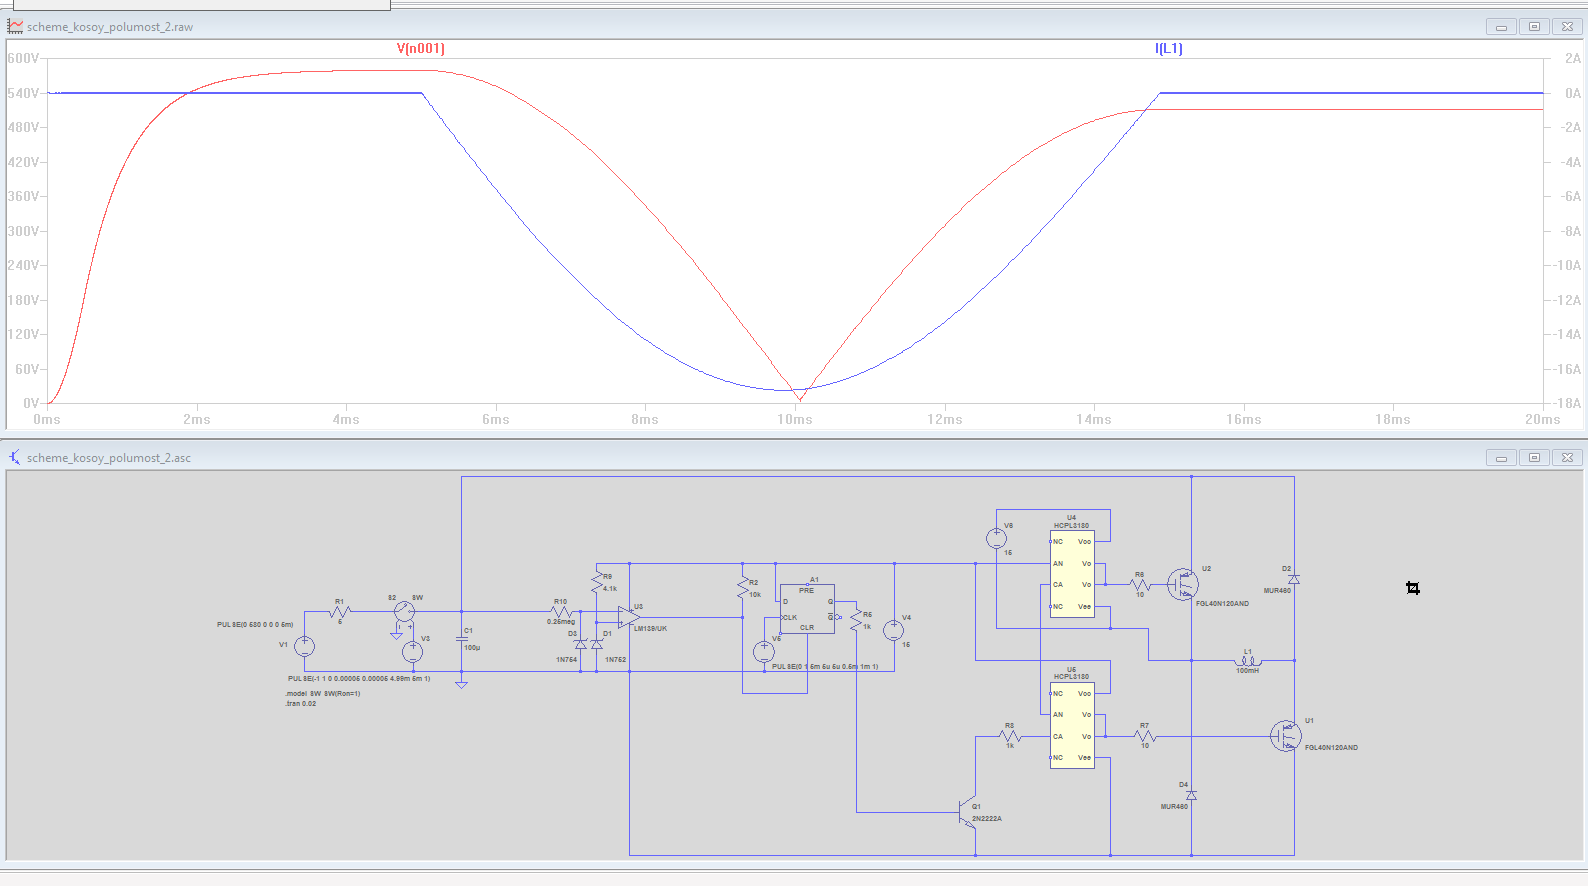The image size is (1588, 886).
Task: Click the U4 HCPL3180 optocoupler block
Action: click(1071, 574)
